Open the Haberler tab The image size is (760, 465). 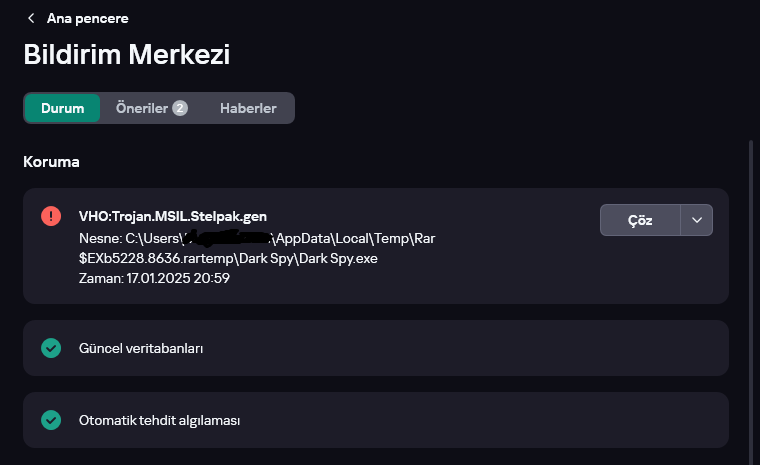(248, 108)
